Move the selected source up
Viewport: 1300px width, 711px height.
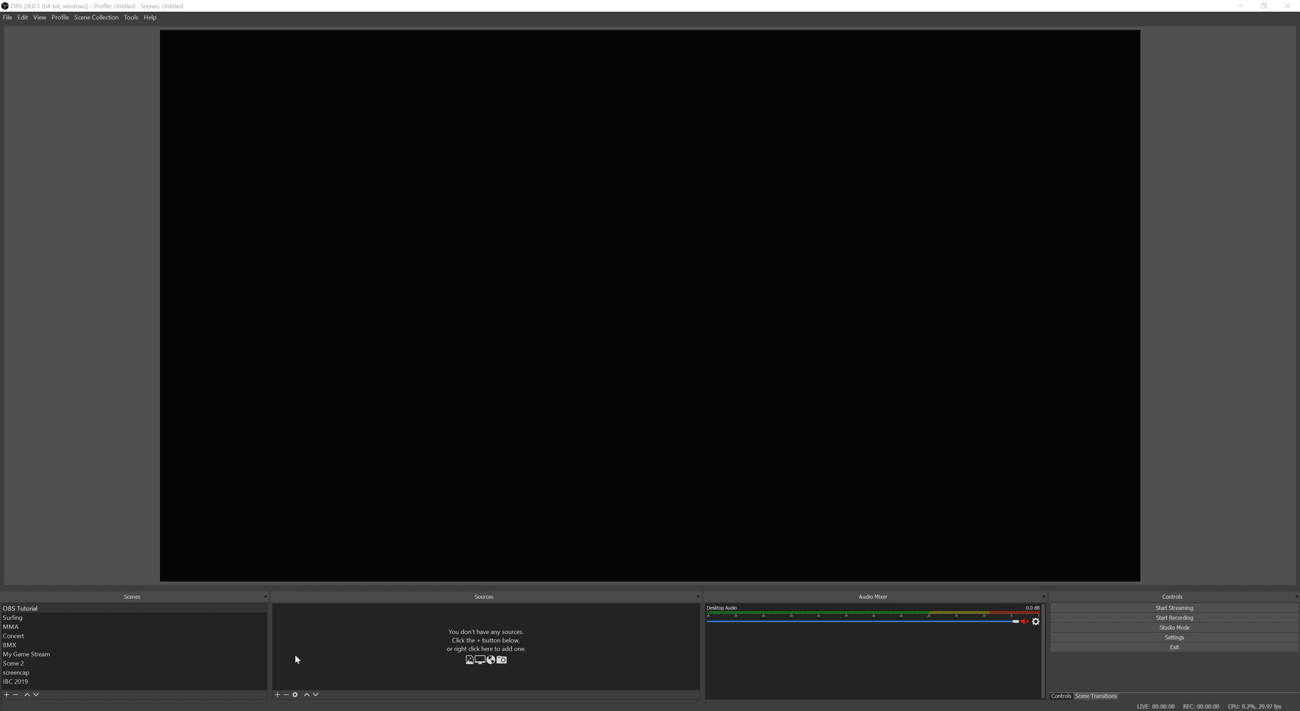[x=307, y=695]
